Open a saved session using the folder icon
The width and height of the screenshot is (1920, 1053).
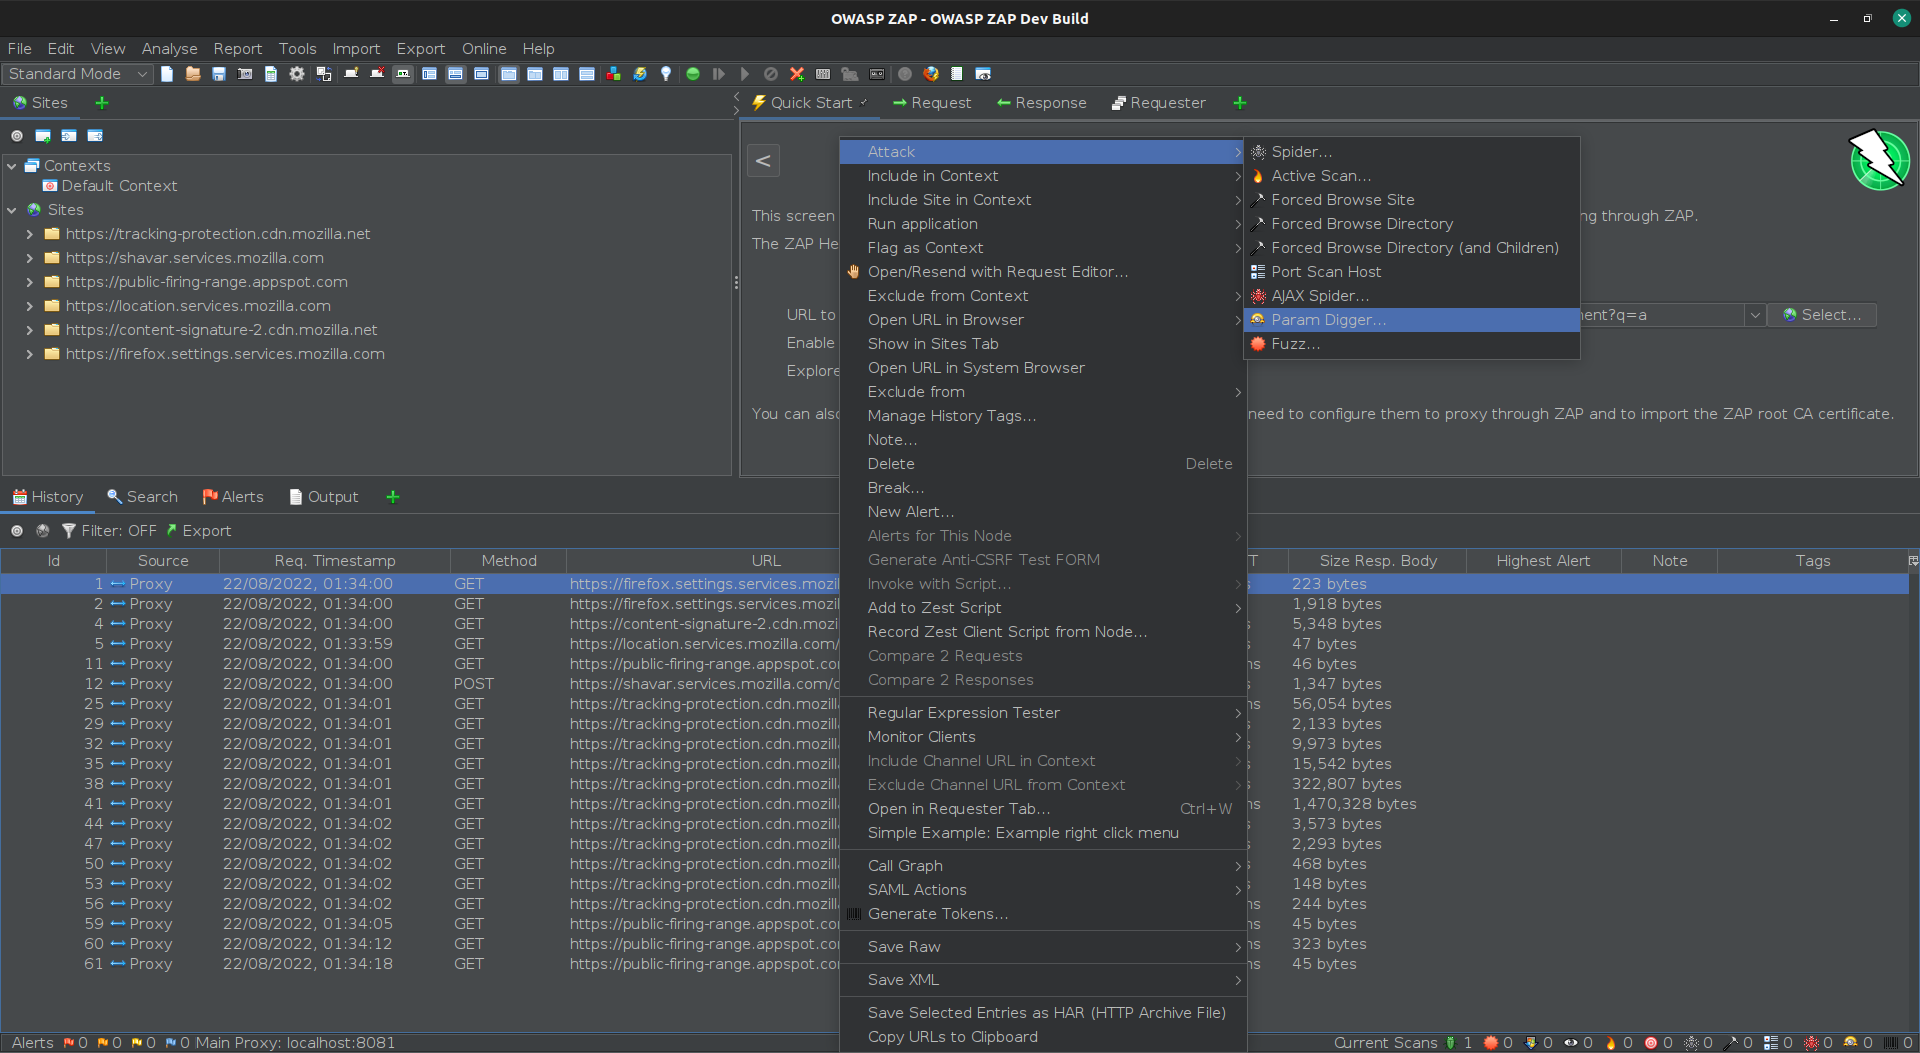[192, 73]
